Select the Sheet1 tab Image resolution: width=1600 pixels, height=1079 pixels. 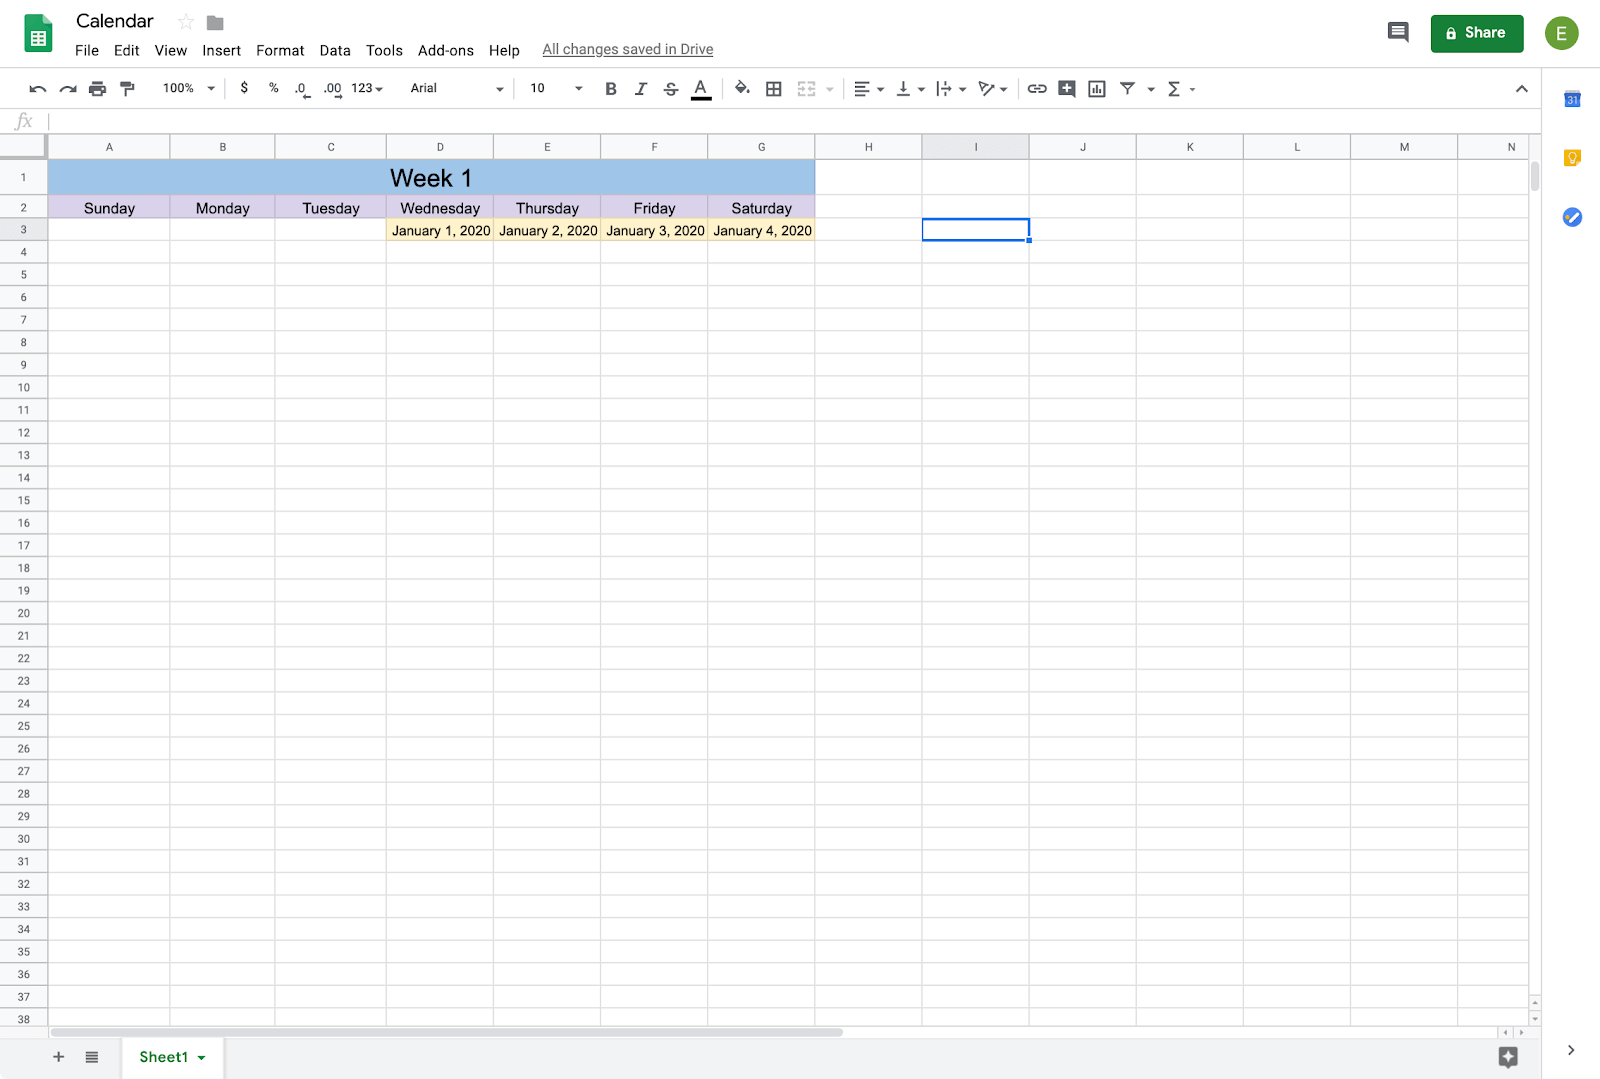(x=172, y=1057)
